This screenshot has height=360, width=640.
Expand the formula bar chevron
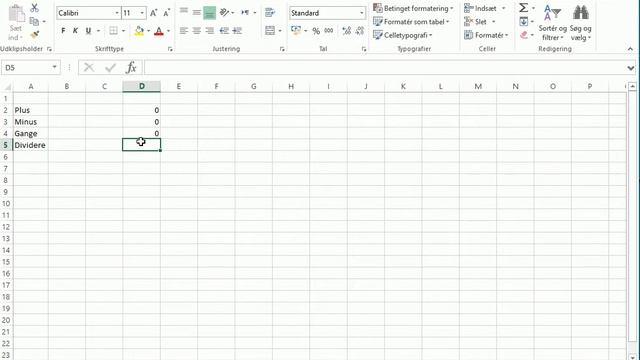631,68
